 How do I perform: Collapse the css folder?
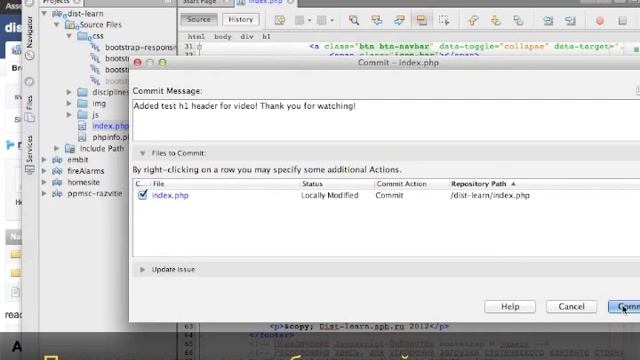[69, 36]
